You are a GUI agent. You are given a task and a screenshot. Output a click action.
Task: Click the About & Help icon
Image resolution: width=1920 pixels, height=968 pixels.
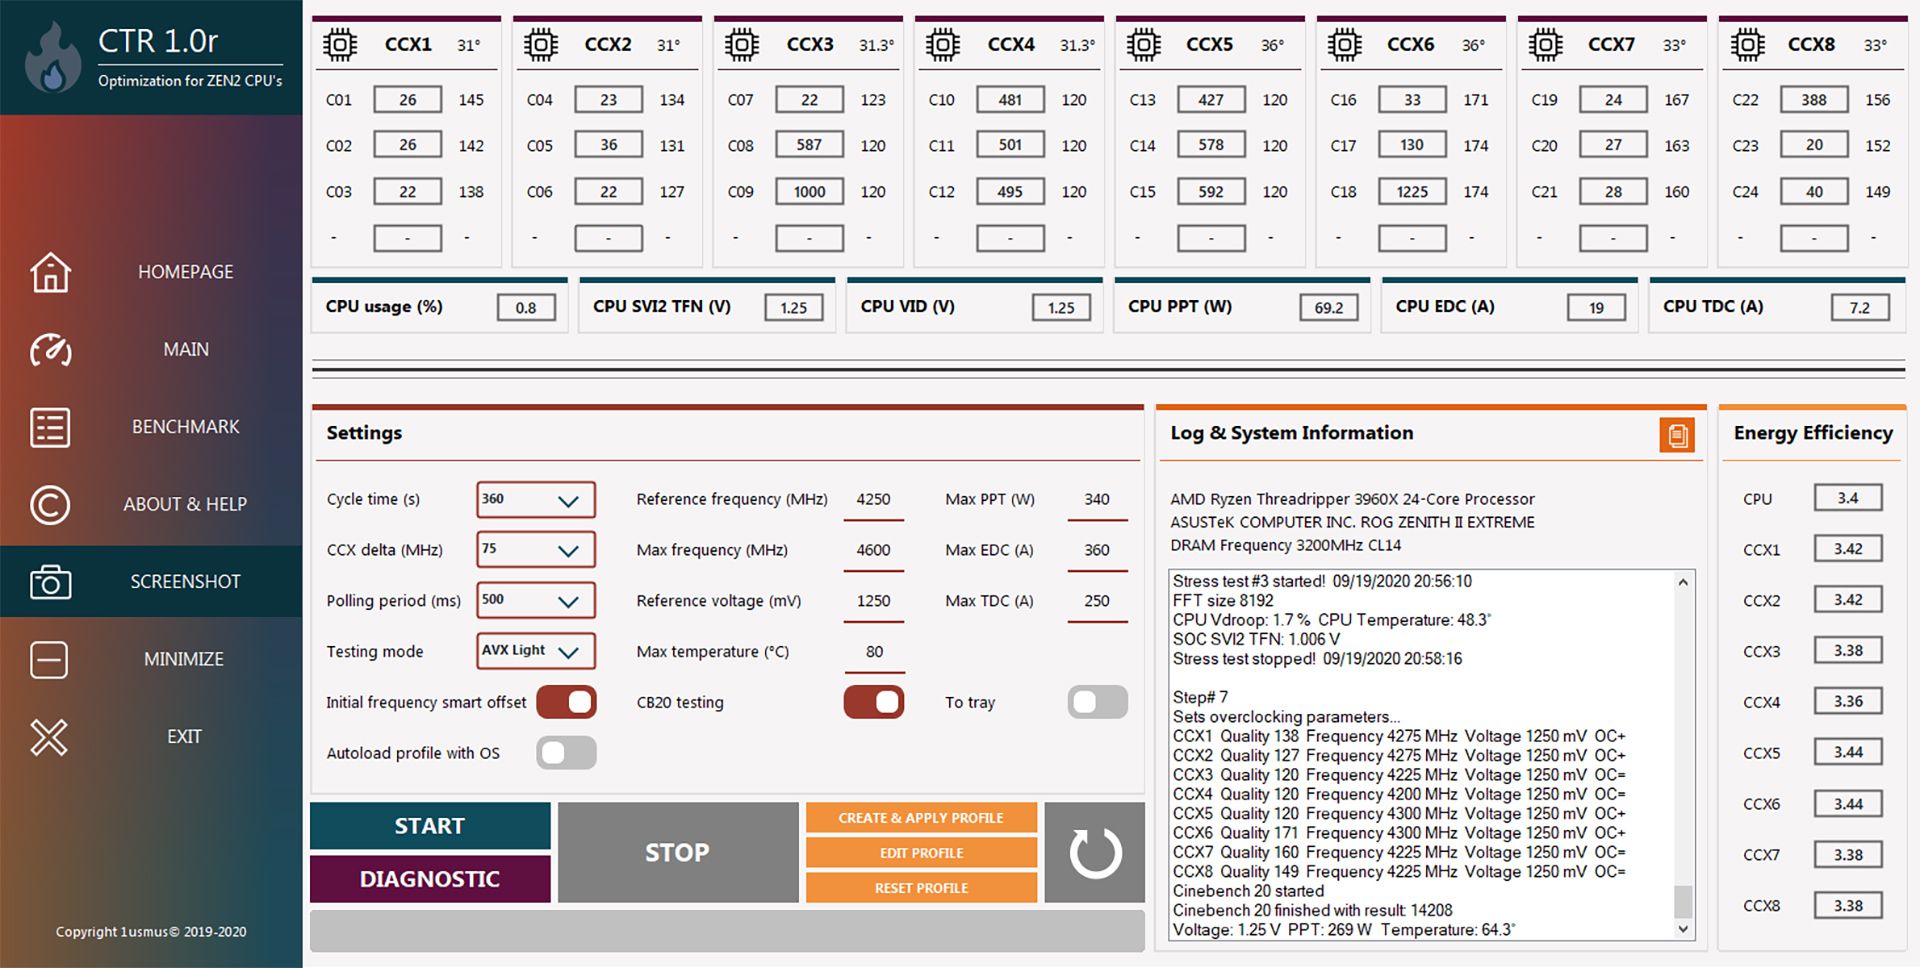pyautogui.click(x=48, y=505)
